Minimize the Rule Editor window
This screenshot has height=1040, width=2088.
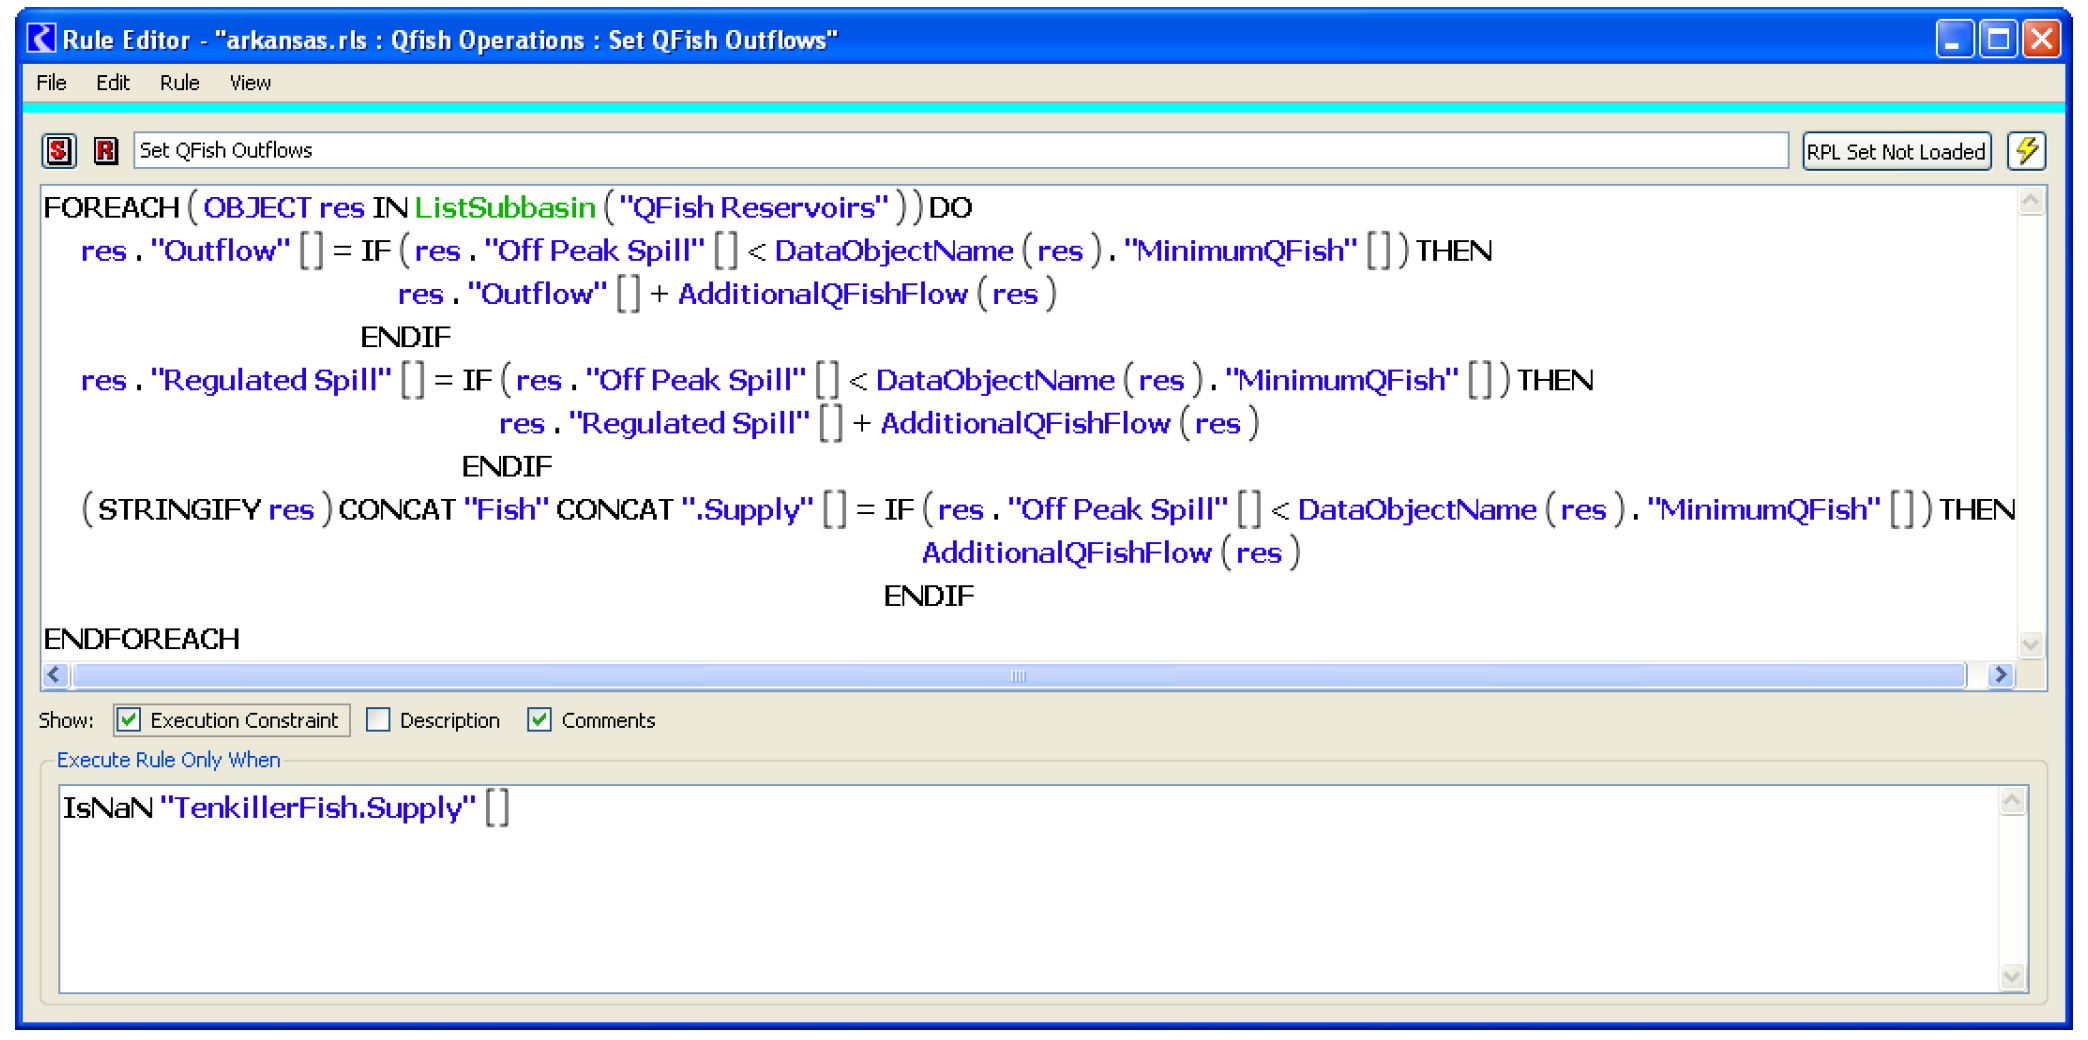pyautogui.click(x=1953, y=39)
